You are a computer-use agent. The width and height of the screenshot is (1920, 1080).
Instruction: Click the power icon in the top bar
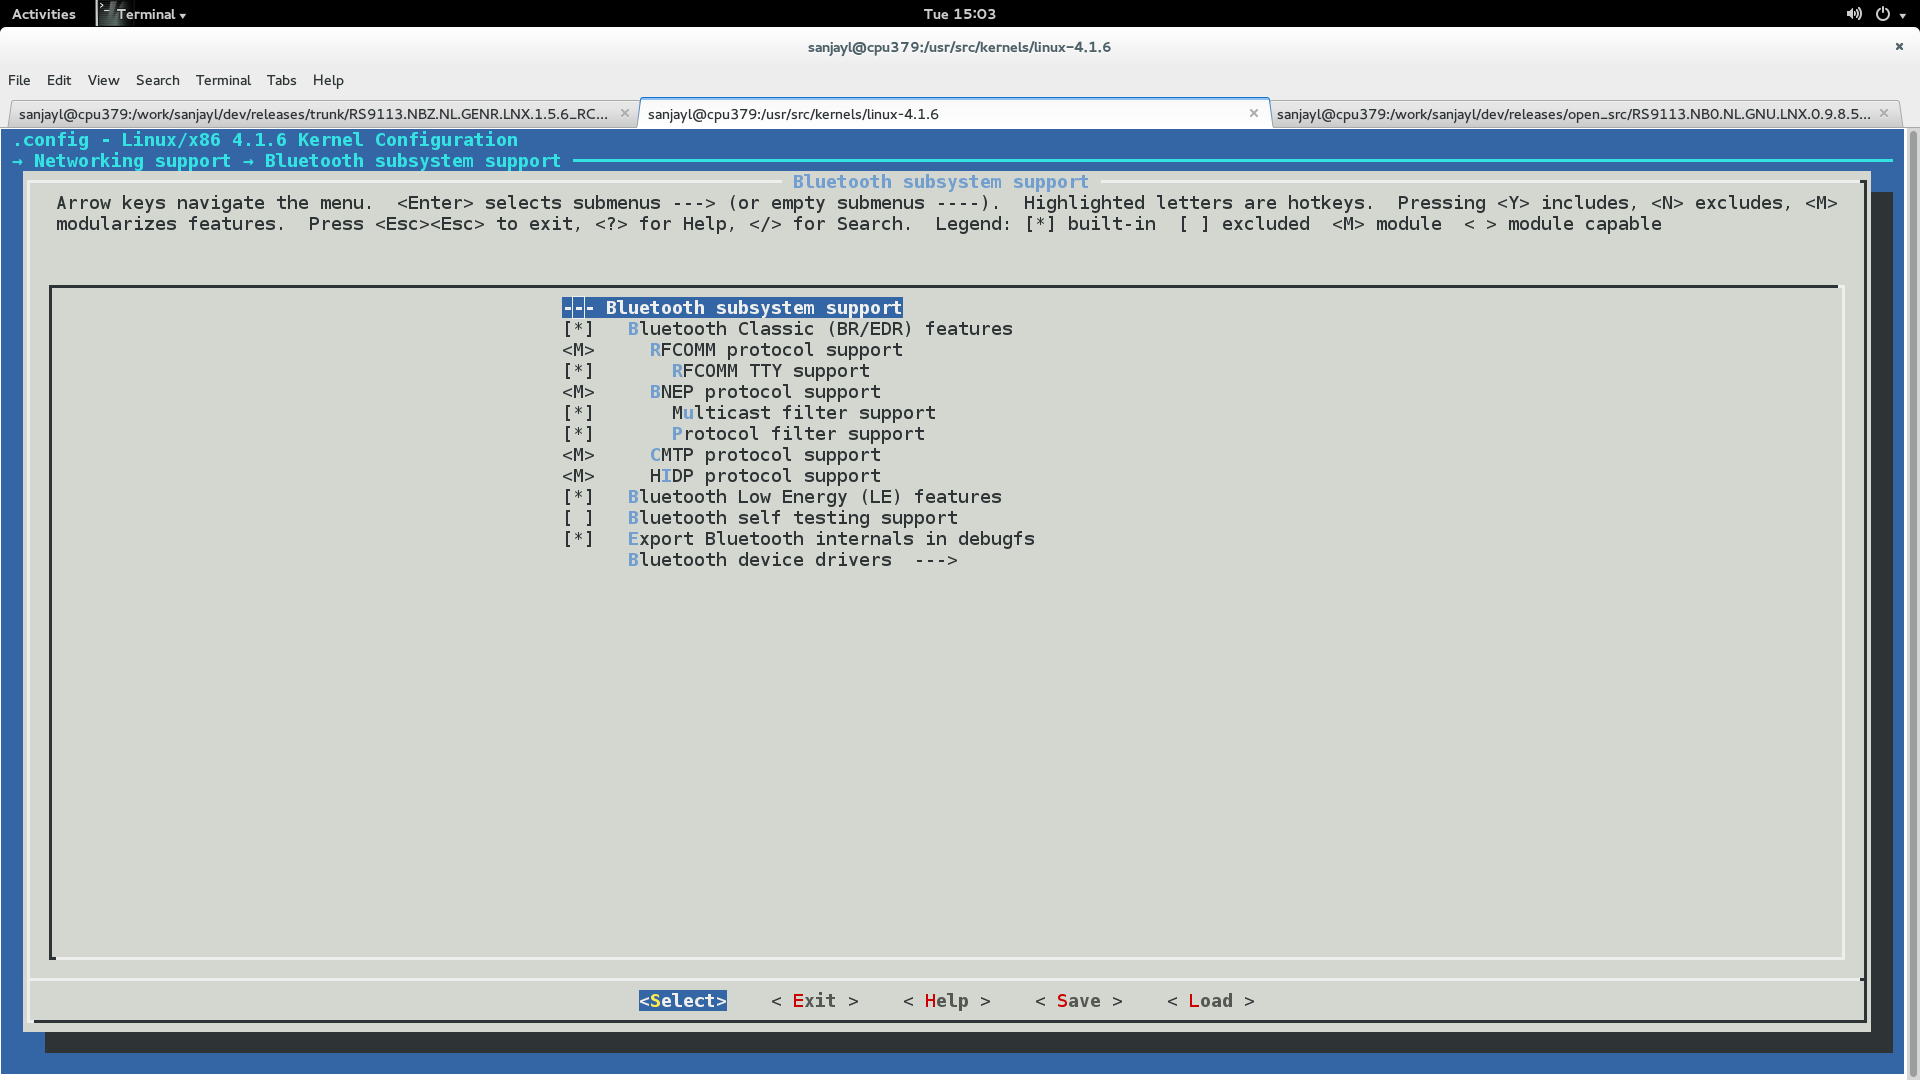[x=1884, y=13]
